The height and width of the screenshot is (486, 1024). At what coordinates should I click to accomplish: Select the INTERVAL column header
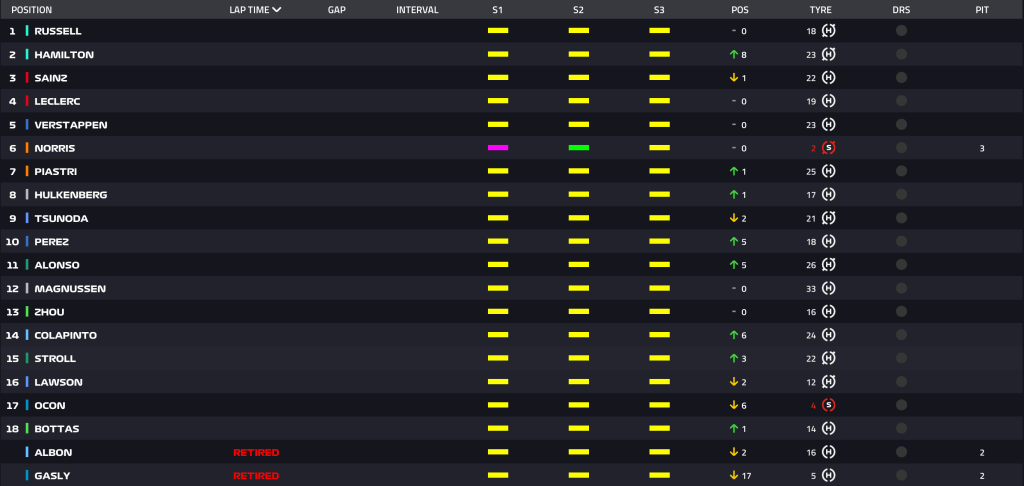click(x=417, y=10)
